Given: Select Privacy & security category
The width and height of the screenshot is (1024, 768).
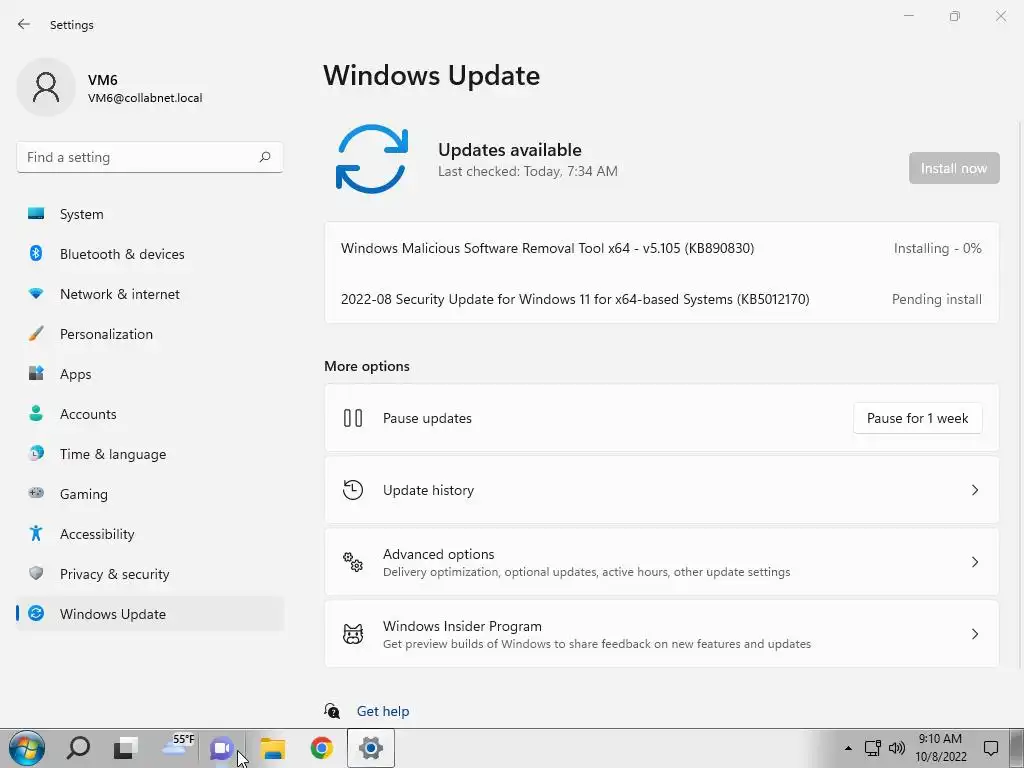Looking at the screenshot, I should click(150, 574).
